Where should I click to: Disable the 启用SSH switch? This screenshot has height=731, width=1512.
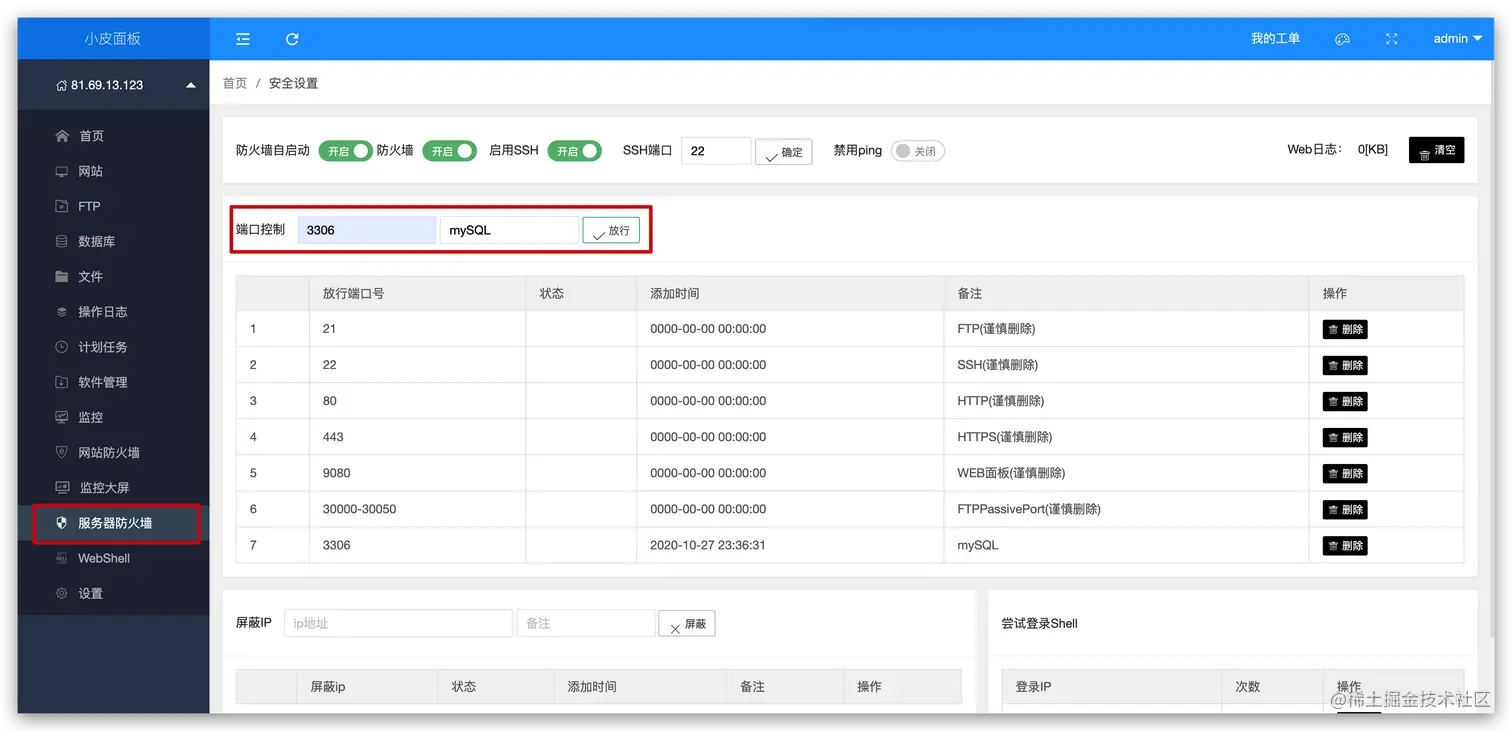[574, 151]
